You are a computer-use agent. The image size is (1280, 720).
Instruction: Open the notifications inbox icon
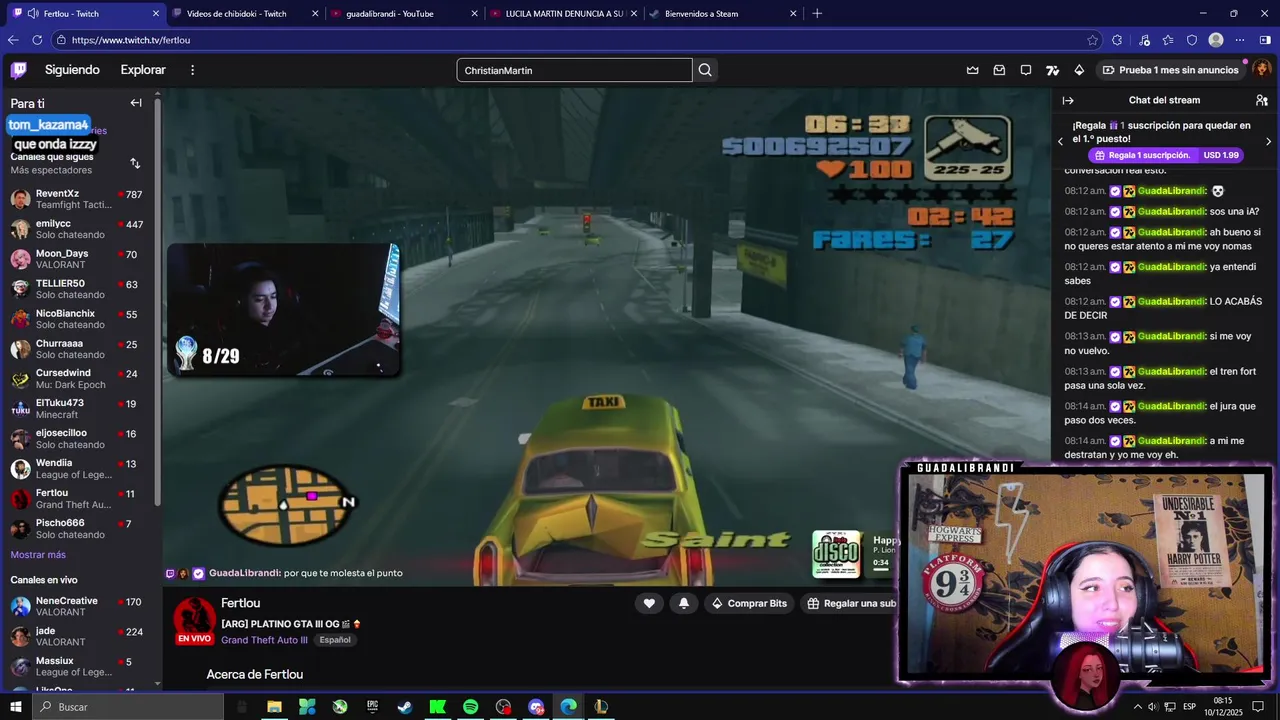point(999,70)
